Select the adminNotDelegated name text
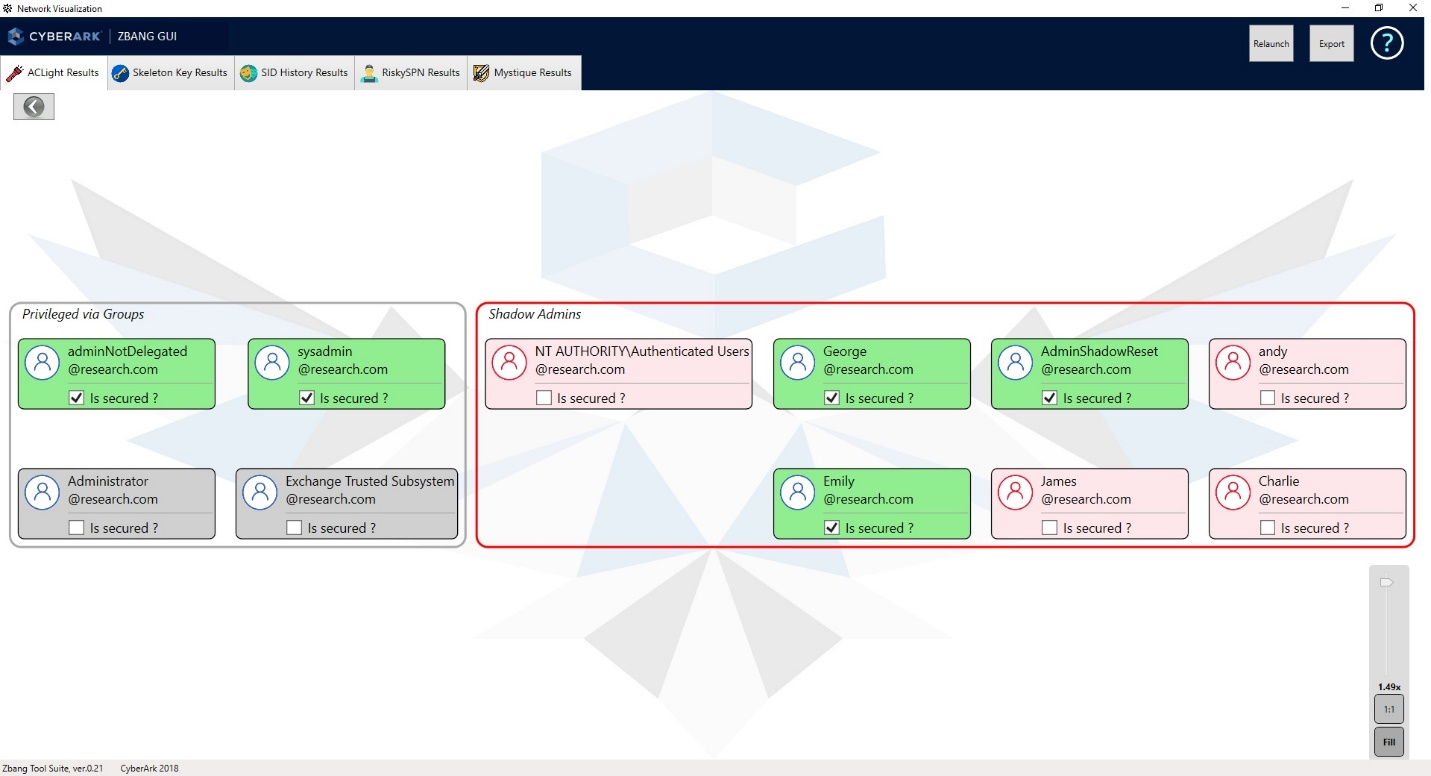The width and height of the screenshot is (1431, 776). [x=128, y=351]
